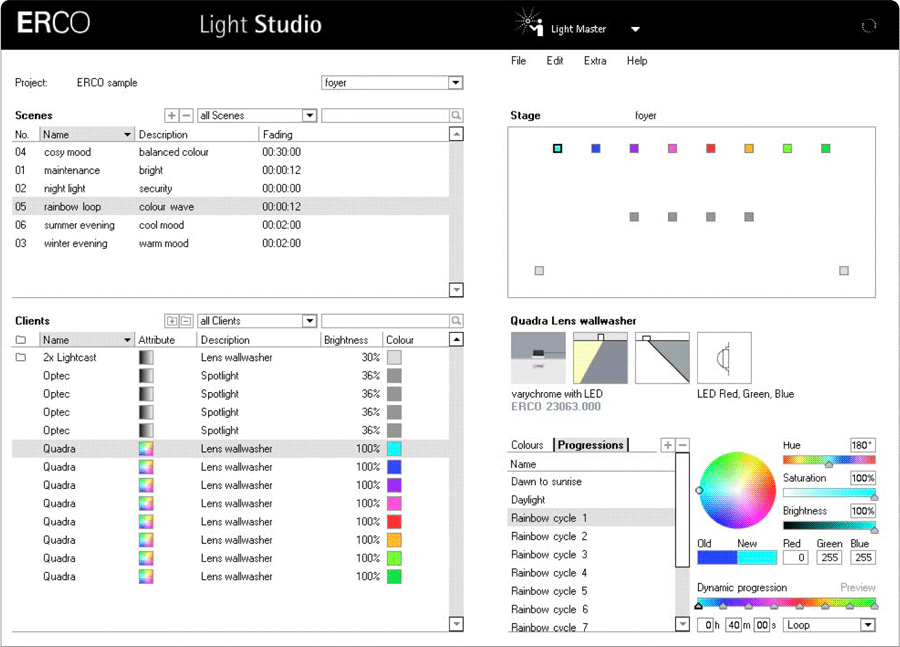Image resolution: width=900 pixels, height=647 pixels.
Task: Select the purple luminaire on the stage
Action: 634,149
